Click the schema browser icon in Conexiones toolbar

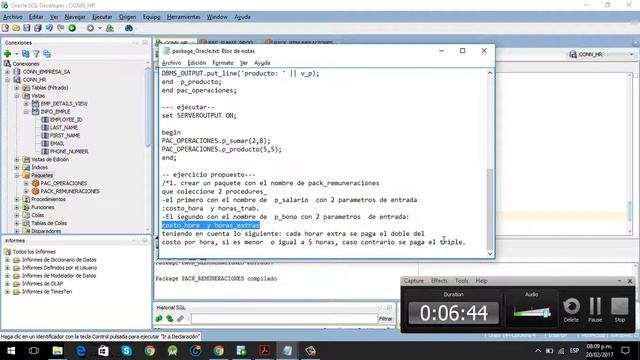coord(47,54)
